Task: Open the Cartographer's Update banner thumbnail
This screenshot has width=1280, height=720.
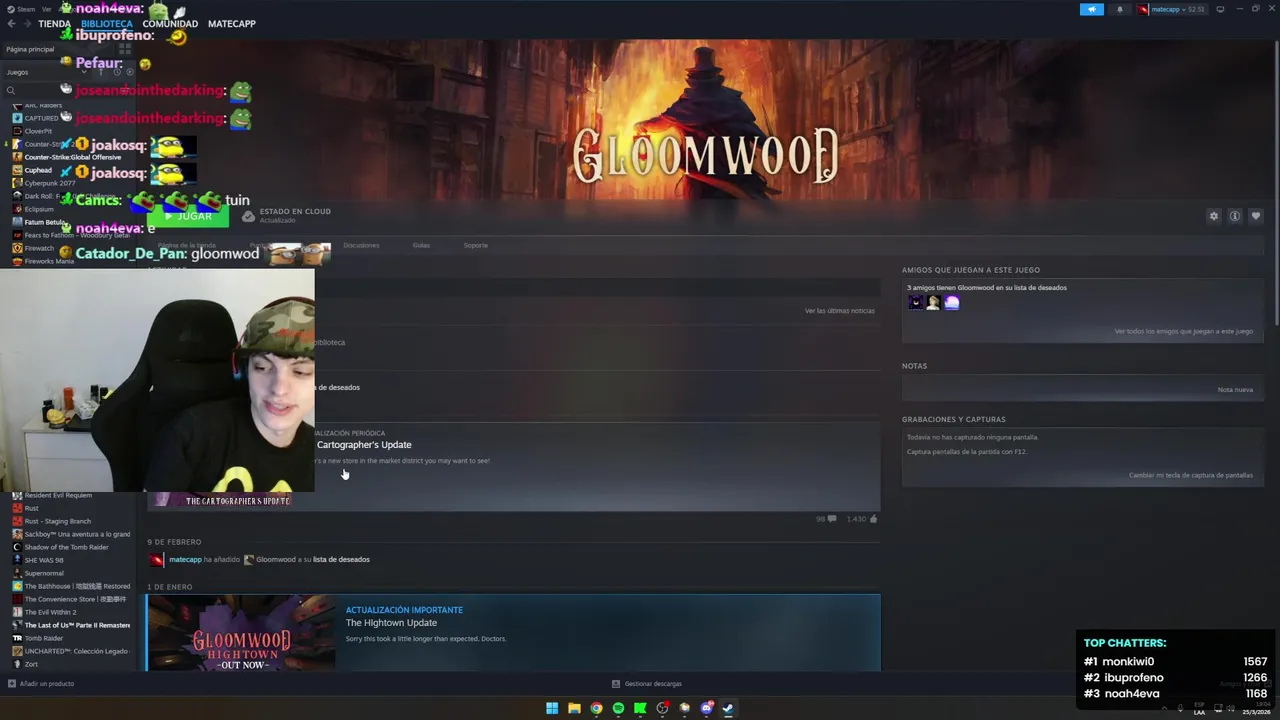Action: [222, 500]
